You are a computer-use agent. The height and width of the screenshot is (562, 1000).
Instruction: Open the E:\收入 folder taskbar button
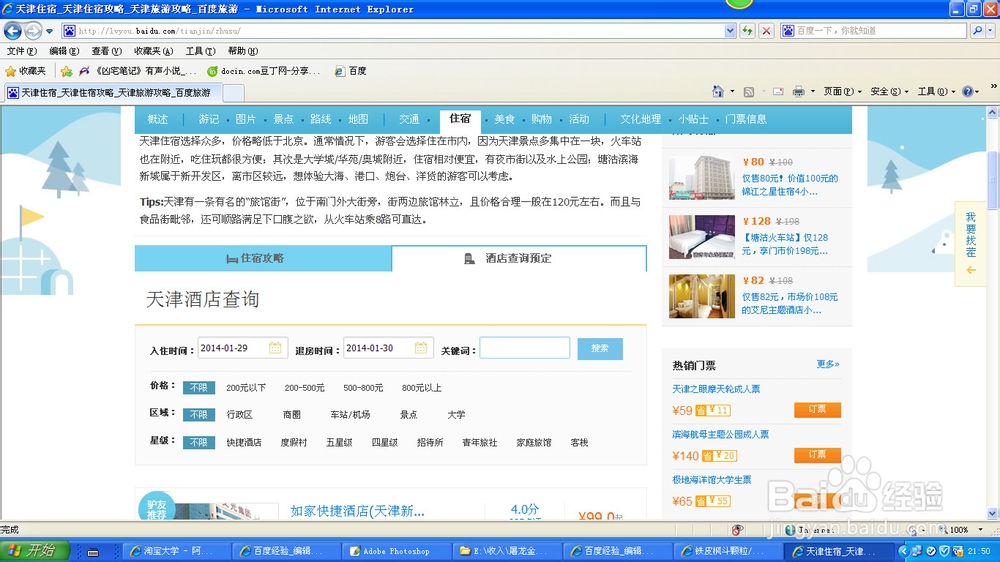click(x=507, y=551)
